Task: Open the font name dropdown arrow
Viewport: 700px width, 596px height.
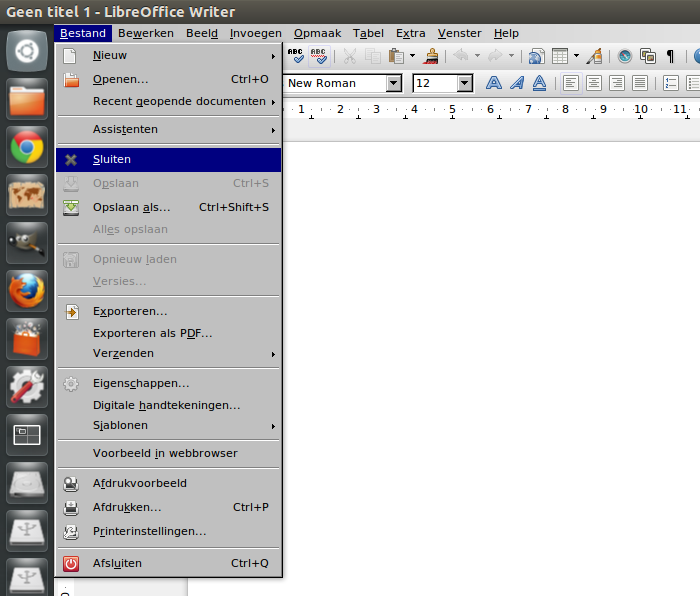Action: click(x=393, y=83)
